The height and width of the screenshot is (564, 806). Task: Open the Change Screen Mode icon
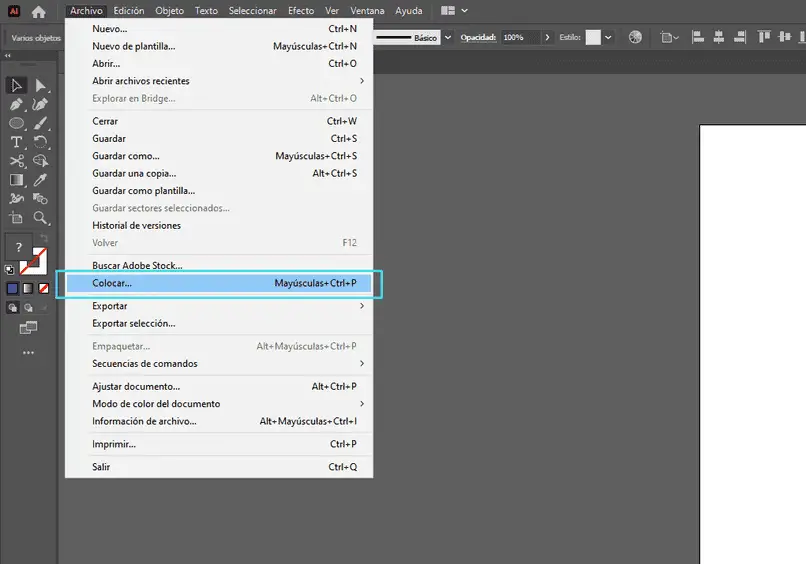(x=28, y=328)
